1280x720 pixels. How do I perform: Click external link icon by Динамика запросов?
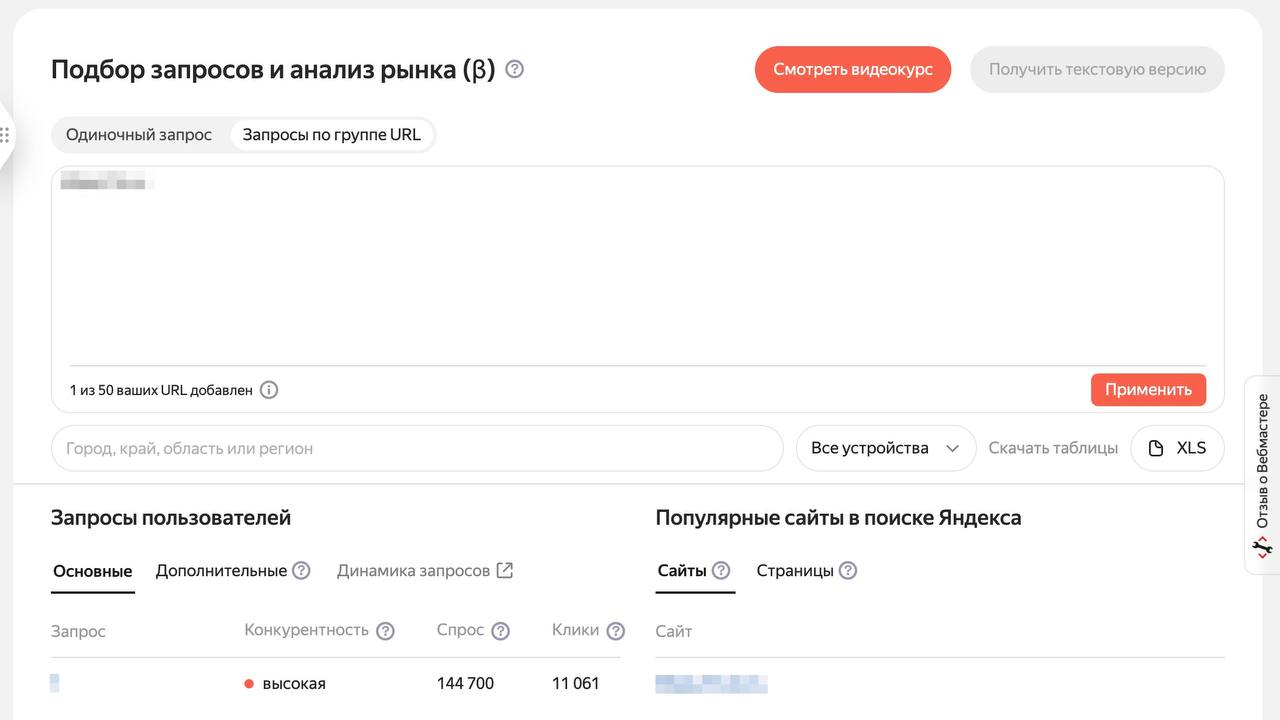pos(505,571)
